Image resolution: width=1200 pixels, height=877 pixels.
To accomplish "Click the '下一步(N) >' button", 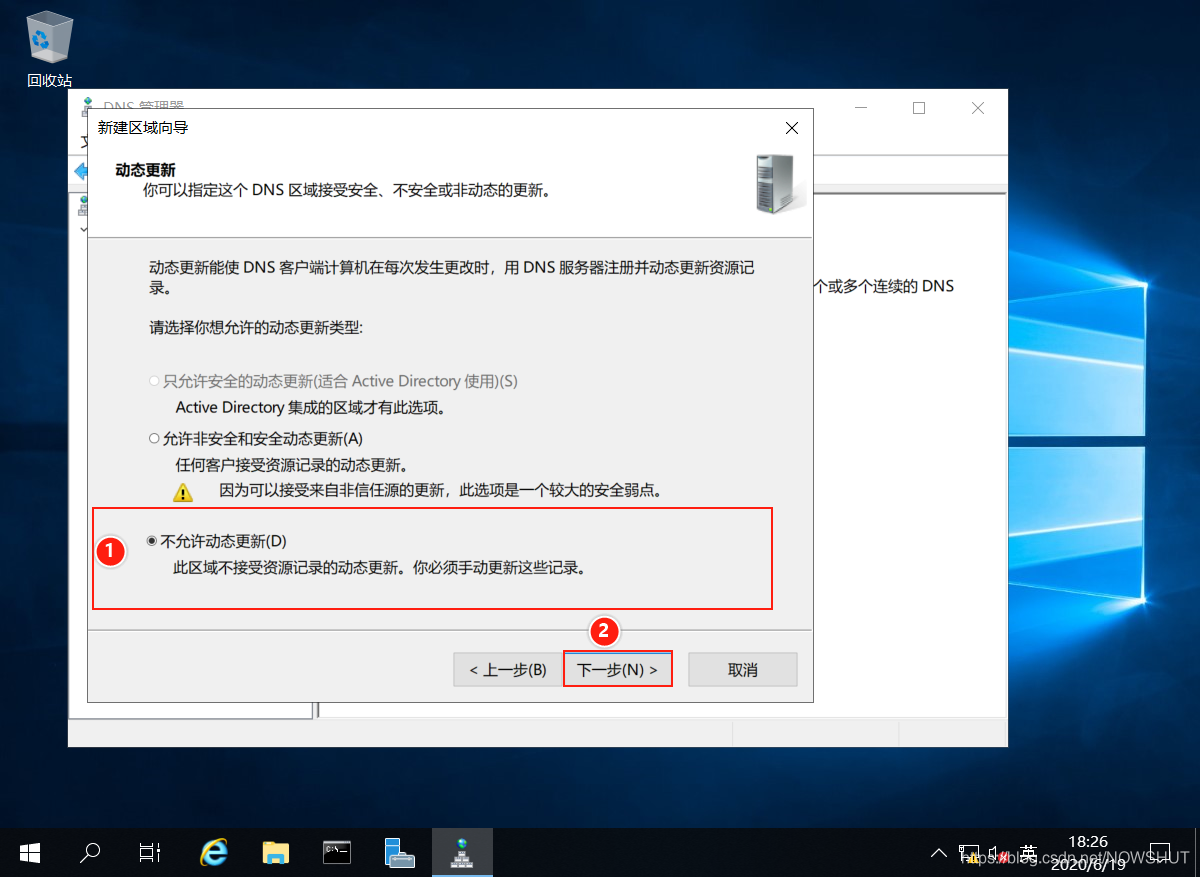I will coord(617,670).
